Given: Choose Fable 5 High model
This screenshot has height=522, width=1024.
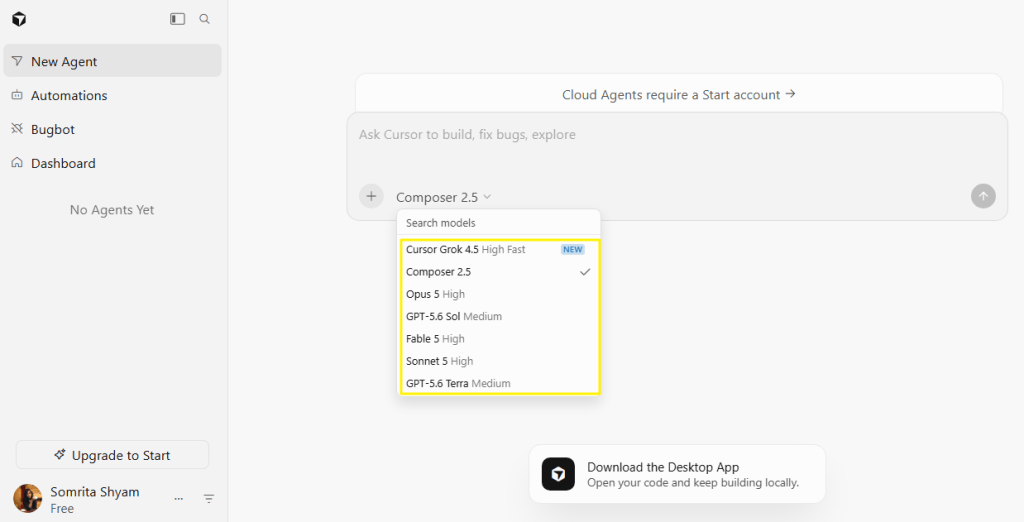Looking at the screenshot, I should click(498, 338).
